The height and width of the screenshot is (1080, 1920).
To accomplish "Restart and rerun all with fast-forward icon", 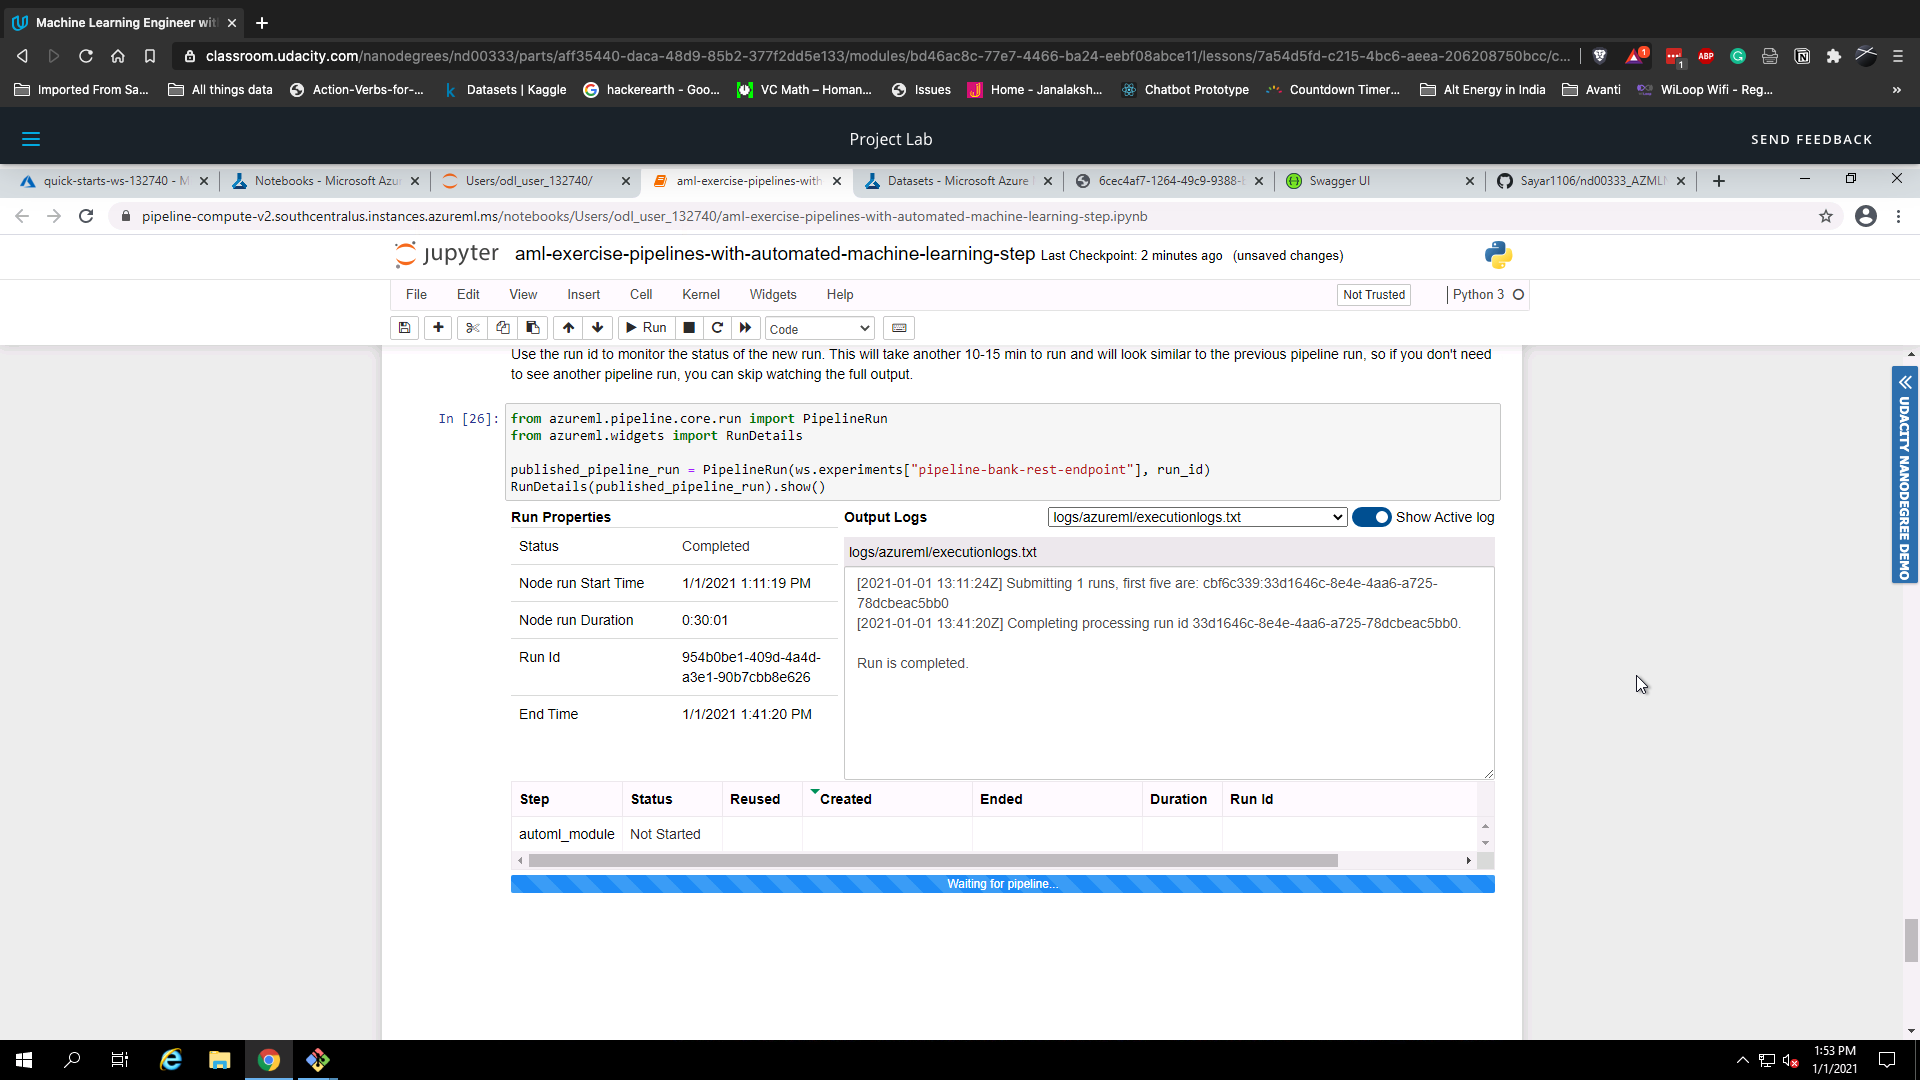I will [745, 328].
